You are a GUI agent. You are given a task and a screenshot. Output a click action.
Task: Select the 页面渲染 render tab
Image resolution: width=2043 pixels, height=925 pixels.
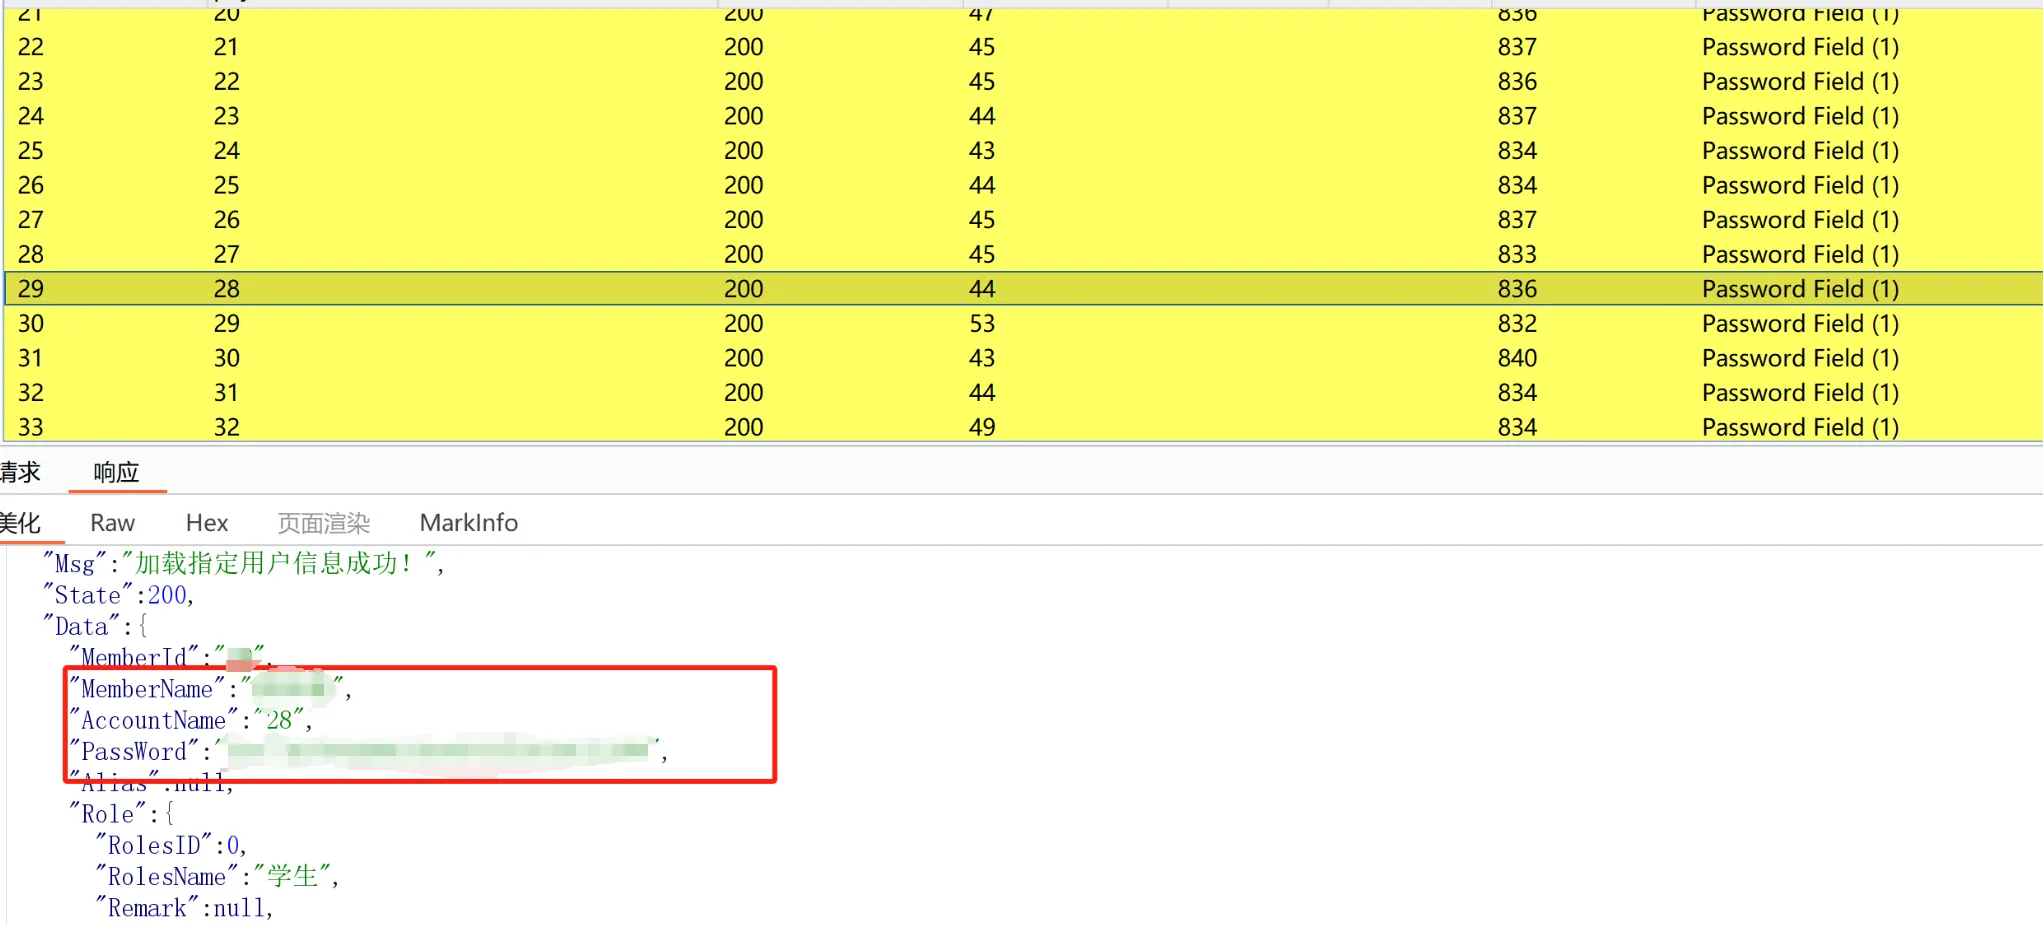point(323,523)
